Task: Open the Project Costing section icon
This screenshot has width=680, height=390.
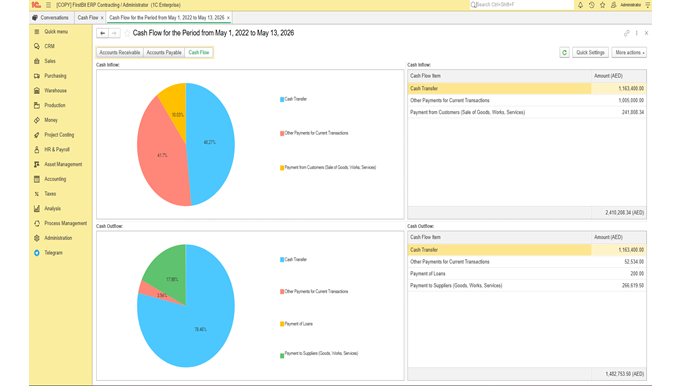Action: click(x=37, y=135)
